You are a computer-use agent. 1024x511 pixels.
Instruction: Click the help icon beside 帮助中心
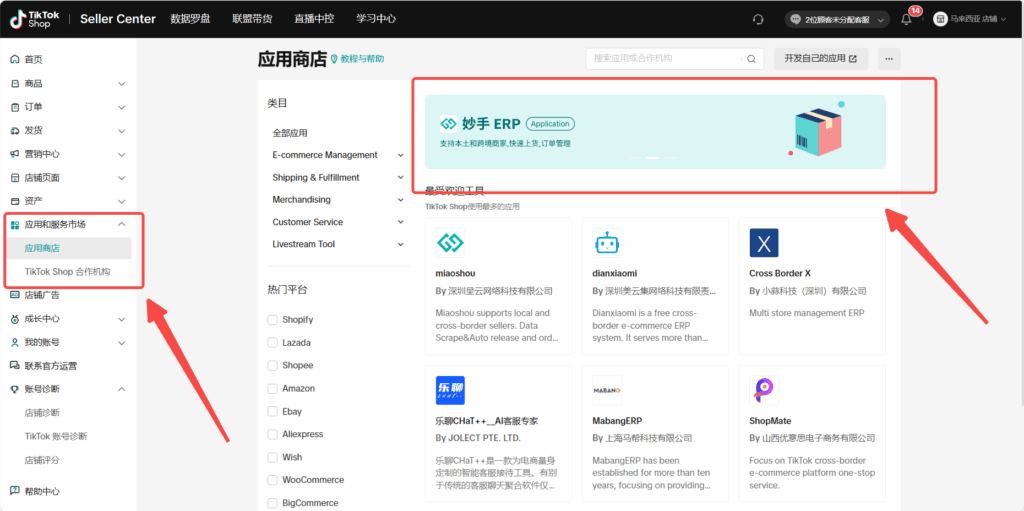pos(15,491)
